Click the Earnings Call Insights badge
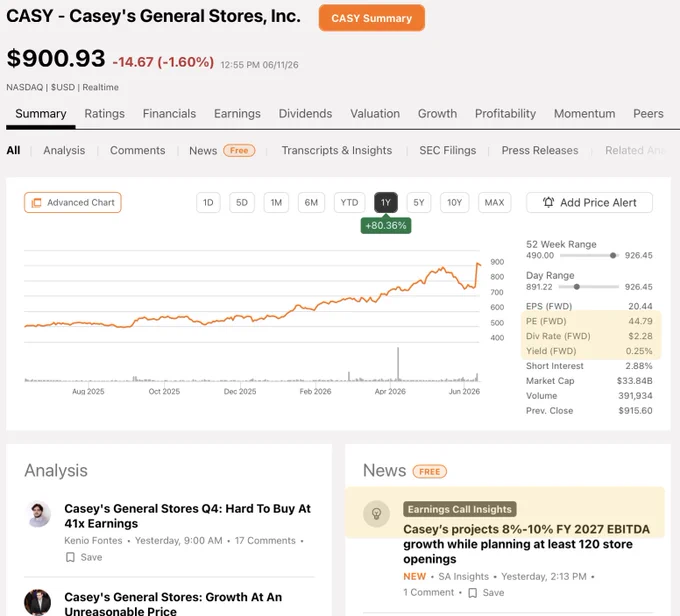Image resolution: width=680 pixels, height=616 pixels. click(x=460, y=509)
